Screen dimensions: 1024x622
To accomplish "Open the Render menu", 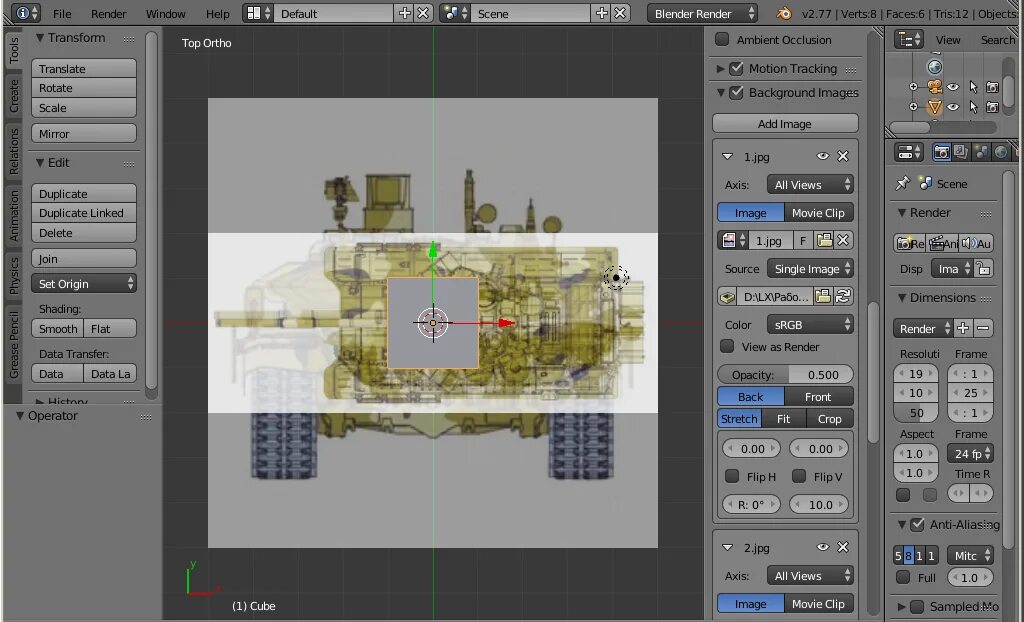I will pos(108,14).
